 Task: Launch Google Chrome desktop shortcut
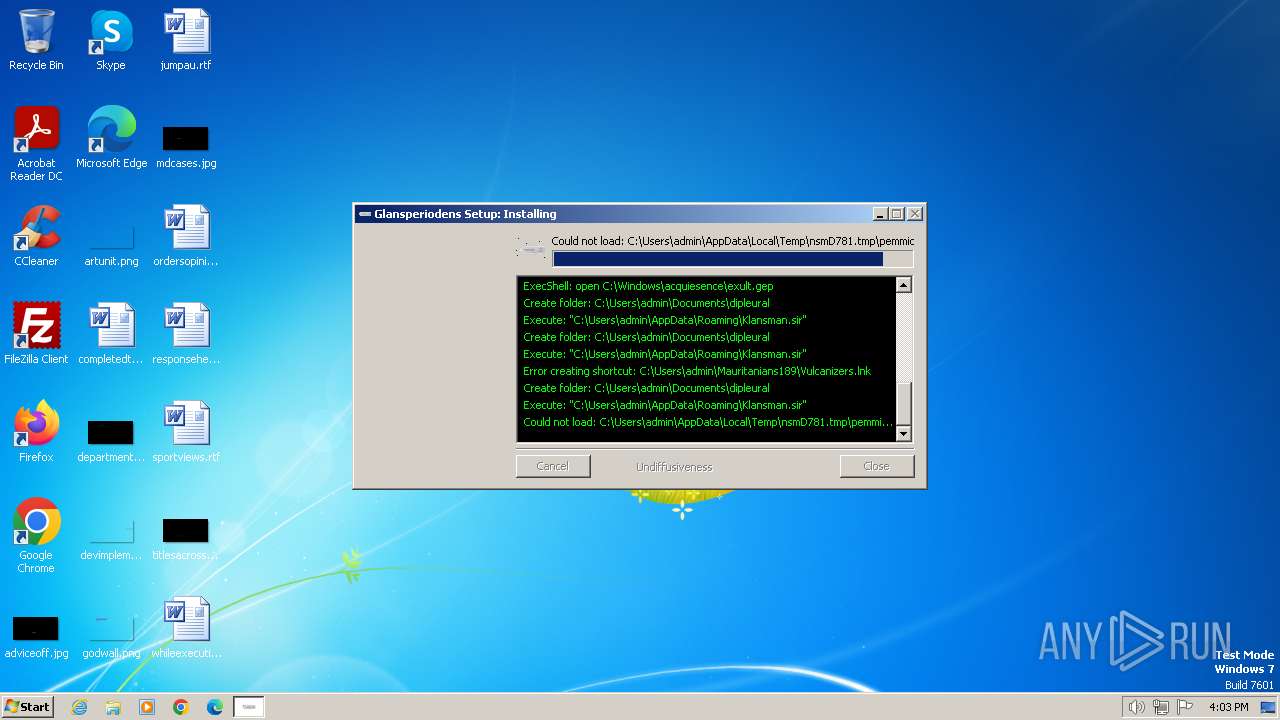point(36,536)
